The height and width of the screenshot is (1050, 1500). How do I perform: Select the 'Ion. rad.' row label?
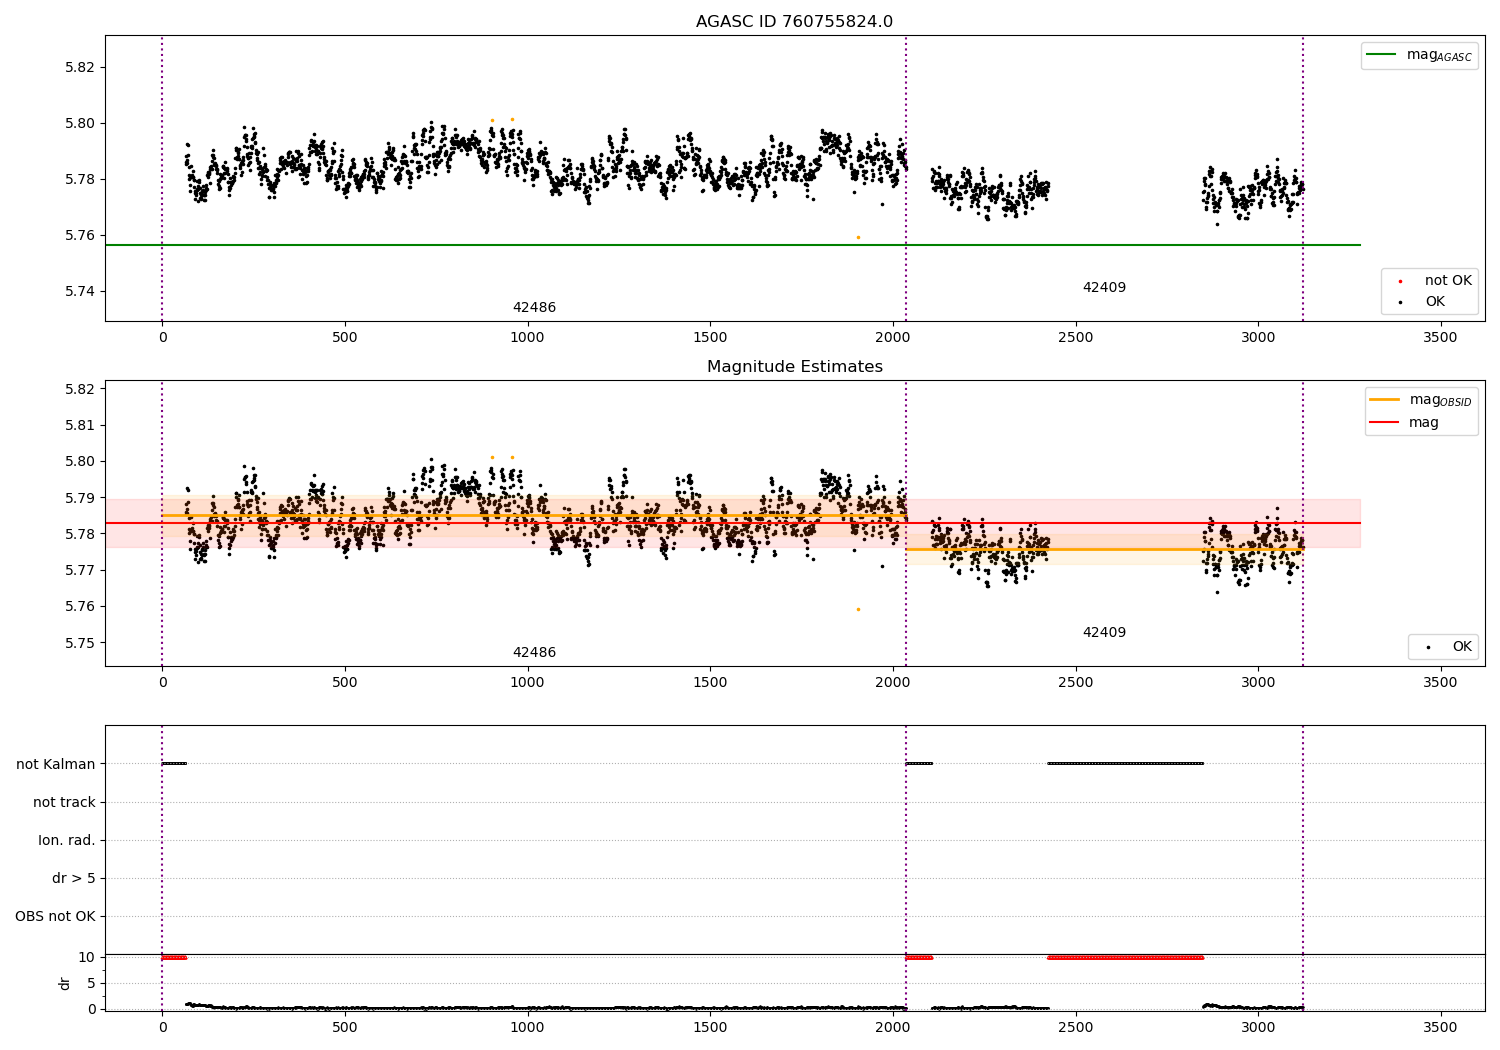coord(67,840)
